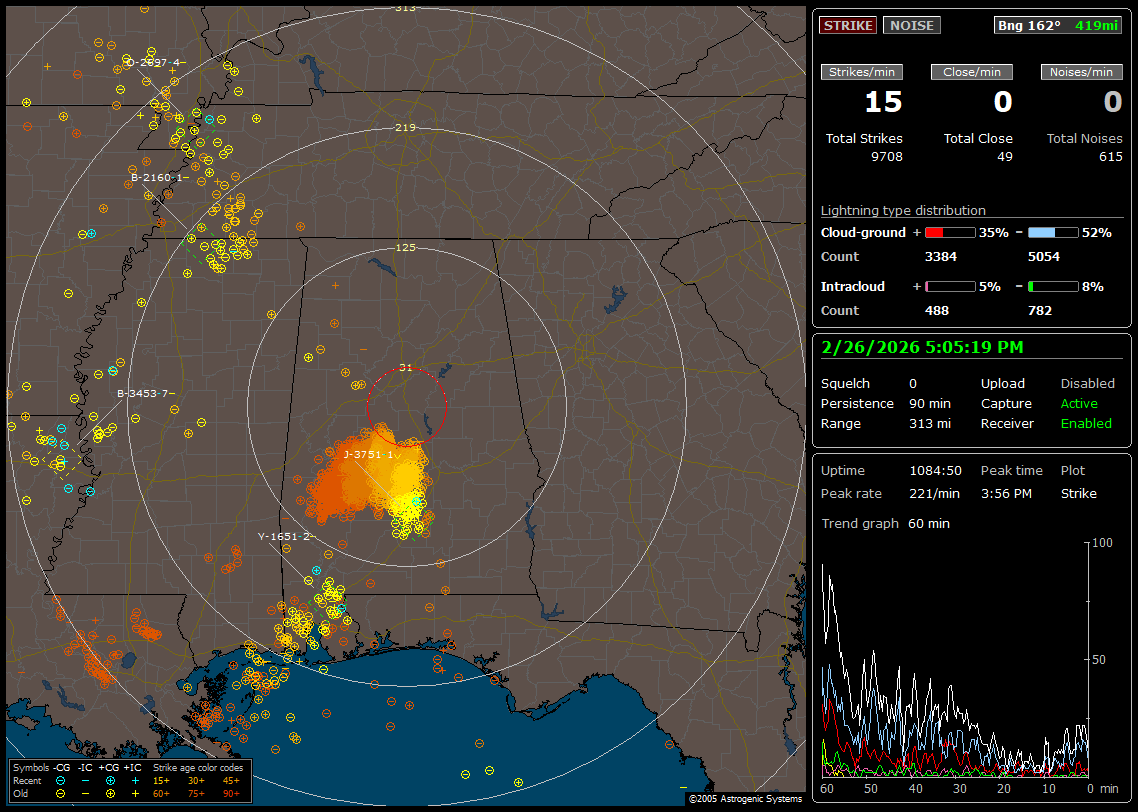Click the storm cell label J-3751-1
1138x812 pixels.
(368, 454)
